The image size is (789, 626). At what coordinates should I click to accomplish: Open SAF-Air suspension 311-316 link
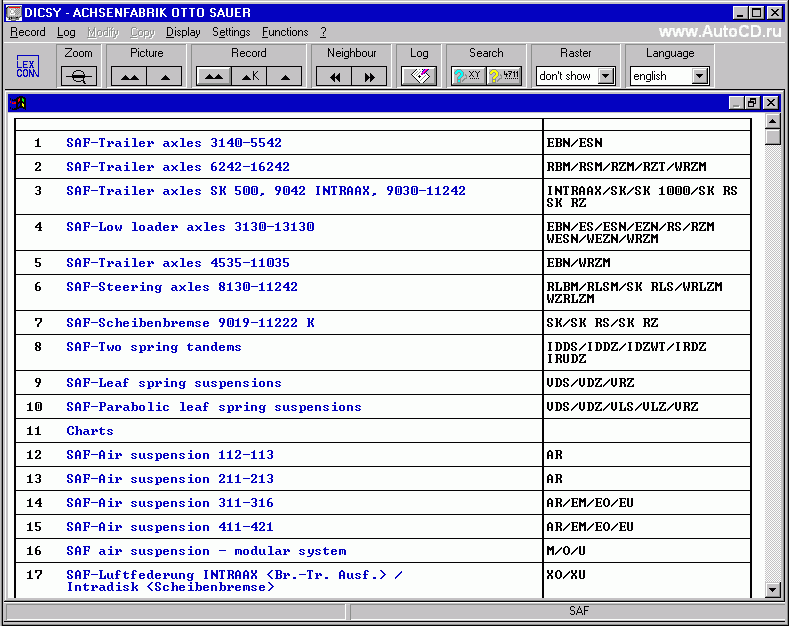pos(170,503)
